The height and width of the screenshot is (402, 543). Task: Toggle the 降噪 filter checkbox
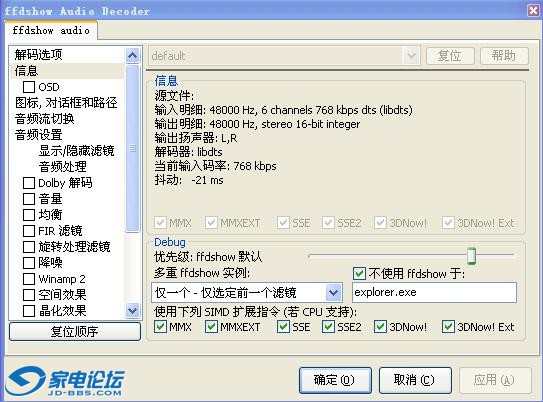29,262
